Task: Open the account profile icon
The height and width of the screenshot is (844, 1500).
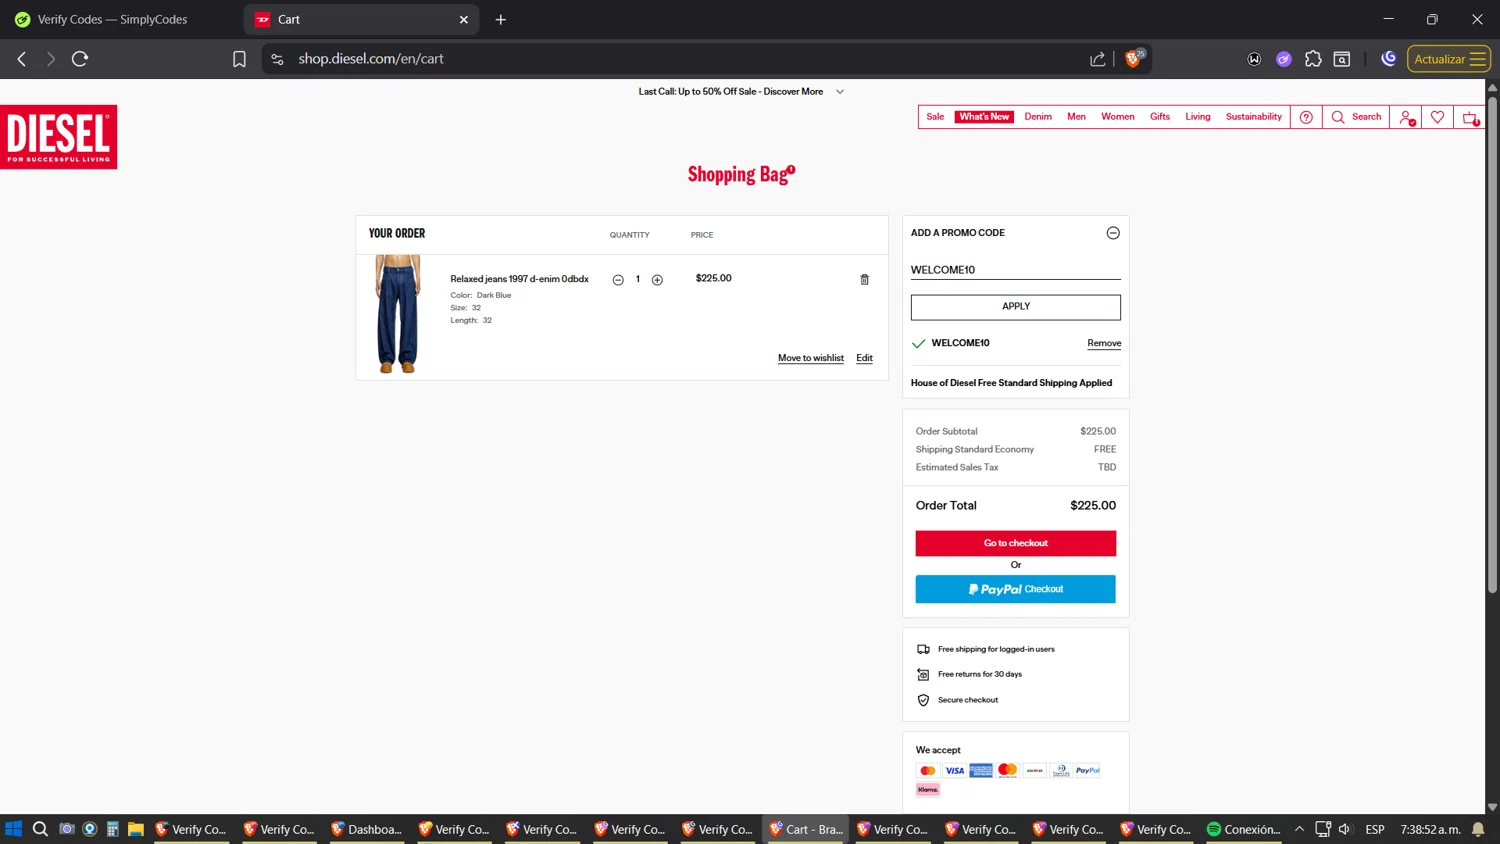Action: click(x=1406, y=117)
